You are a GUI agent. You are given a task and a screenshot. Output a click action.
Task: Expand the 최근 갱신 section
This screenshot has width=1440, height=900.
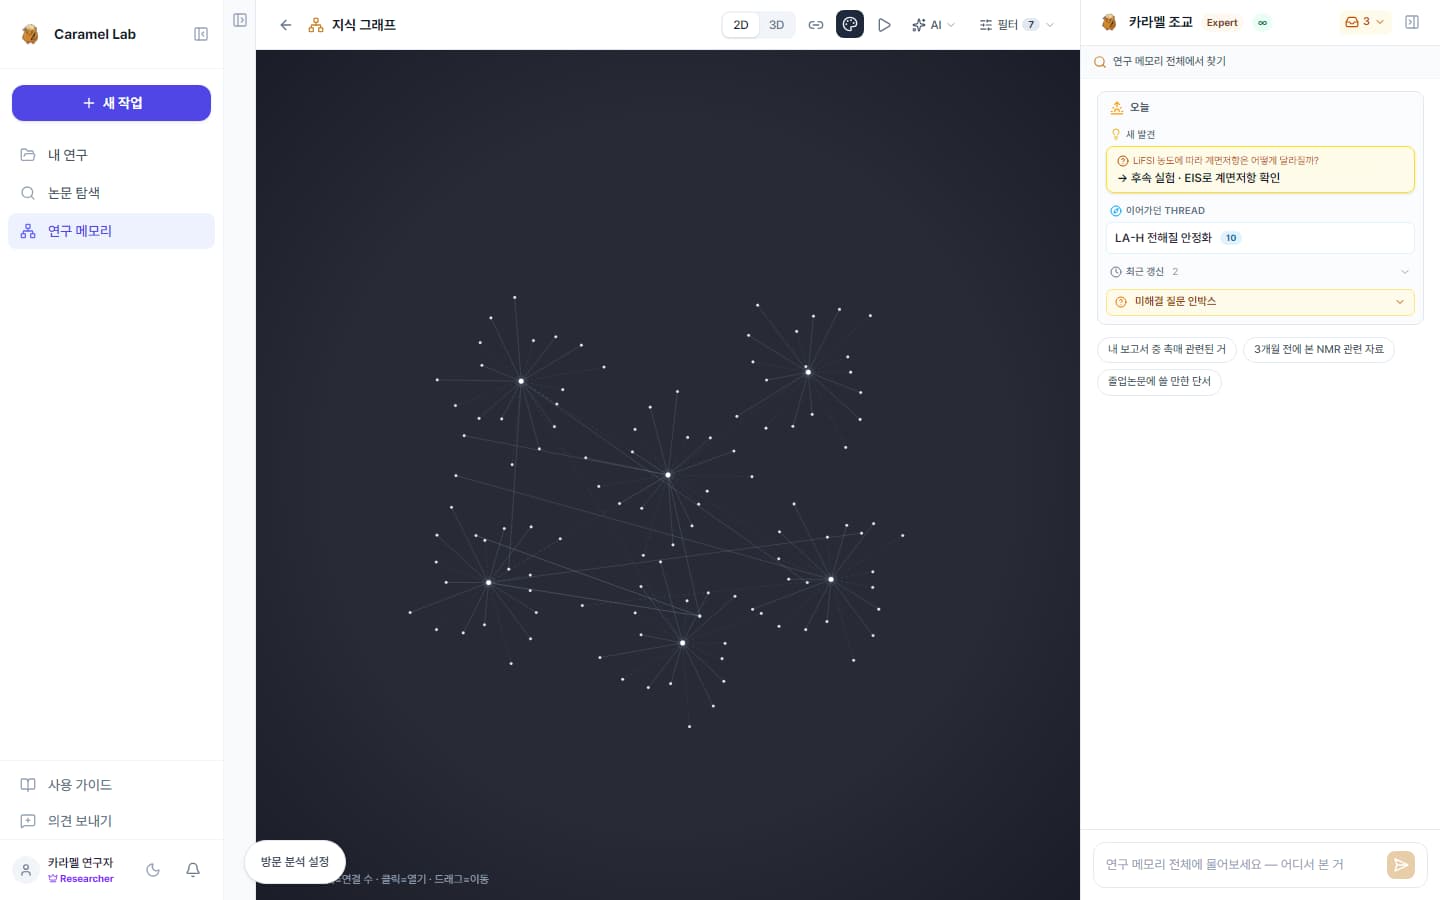coord(1260,272)
